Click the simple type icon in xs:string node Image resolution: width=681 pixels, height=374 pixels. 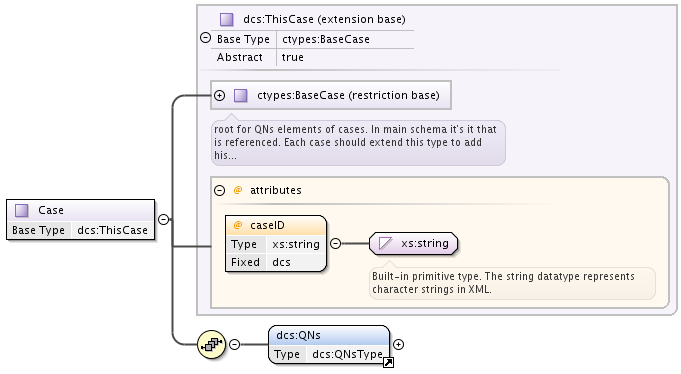point(385,243)
